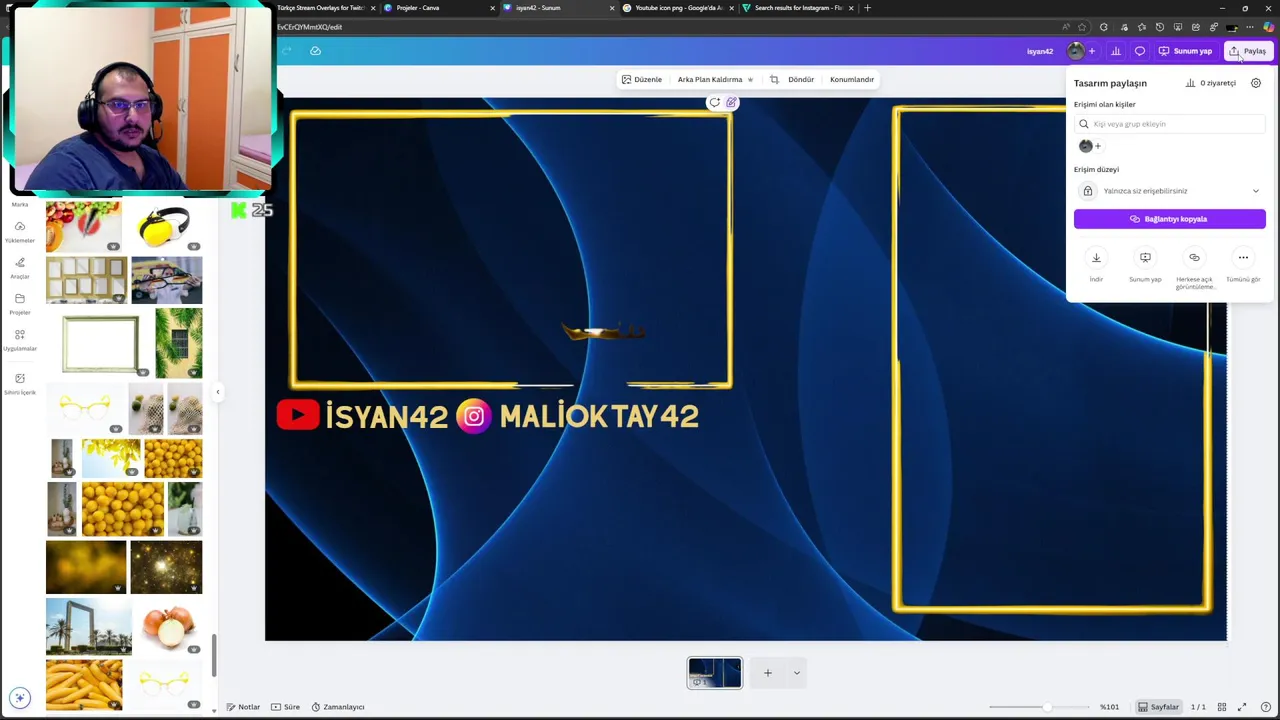Select the white picture frame image
Viewport: 1280px width, 720px height.
point(100,343)
